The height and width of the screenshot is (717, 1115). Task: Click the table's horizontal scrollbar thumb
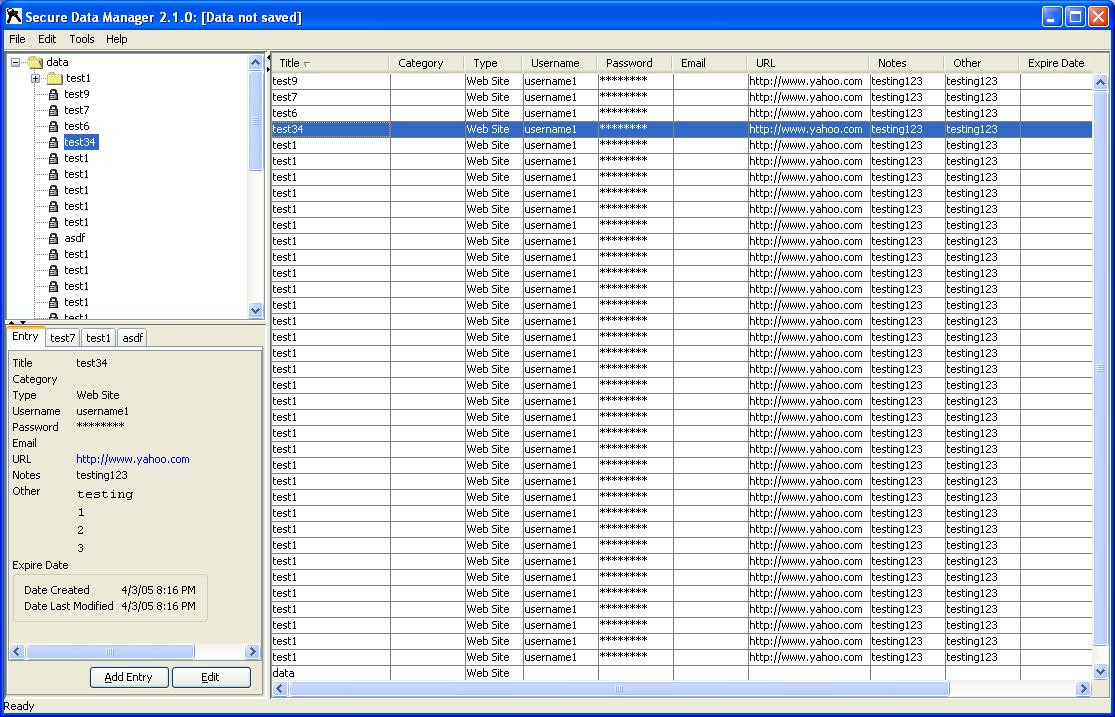pyautogui.click(x=618, y=688)
